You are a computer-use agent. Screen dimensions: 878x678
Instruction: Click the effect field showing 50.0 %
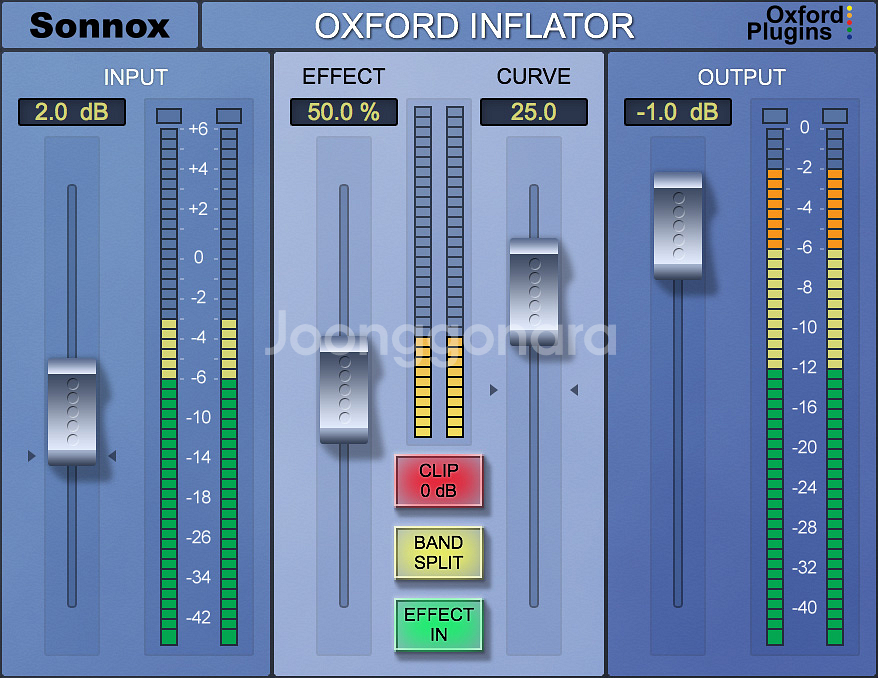tap(343, 112)
